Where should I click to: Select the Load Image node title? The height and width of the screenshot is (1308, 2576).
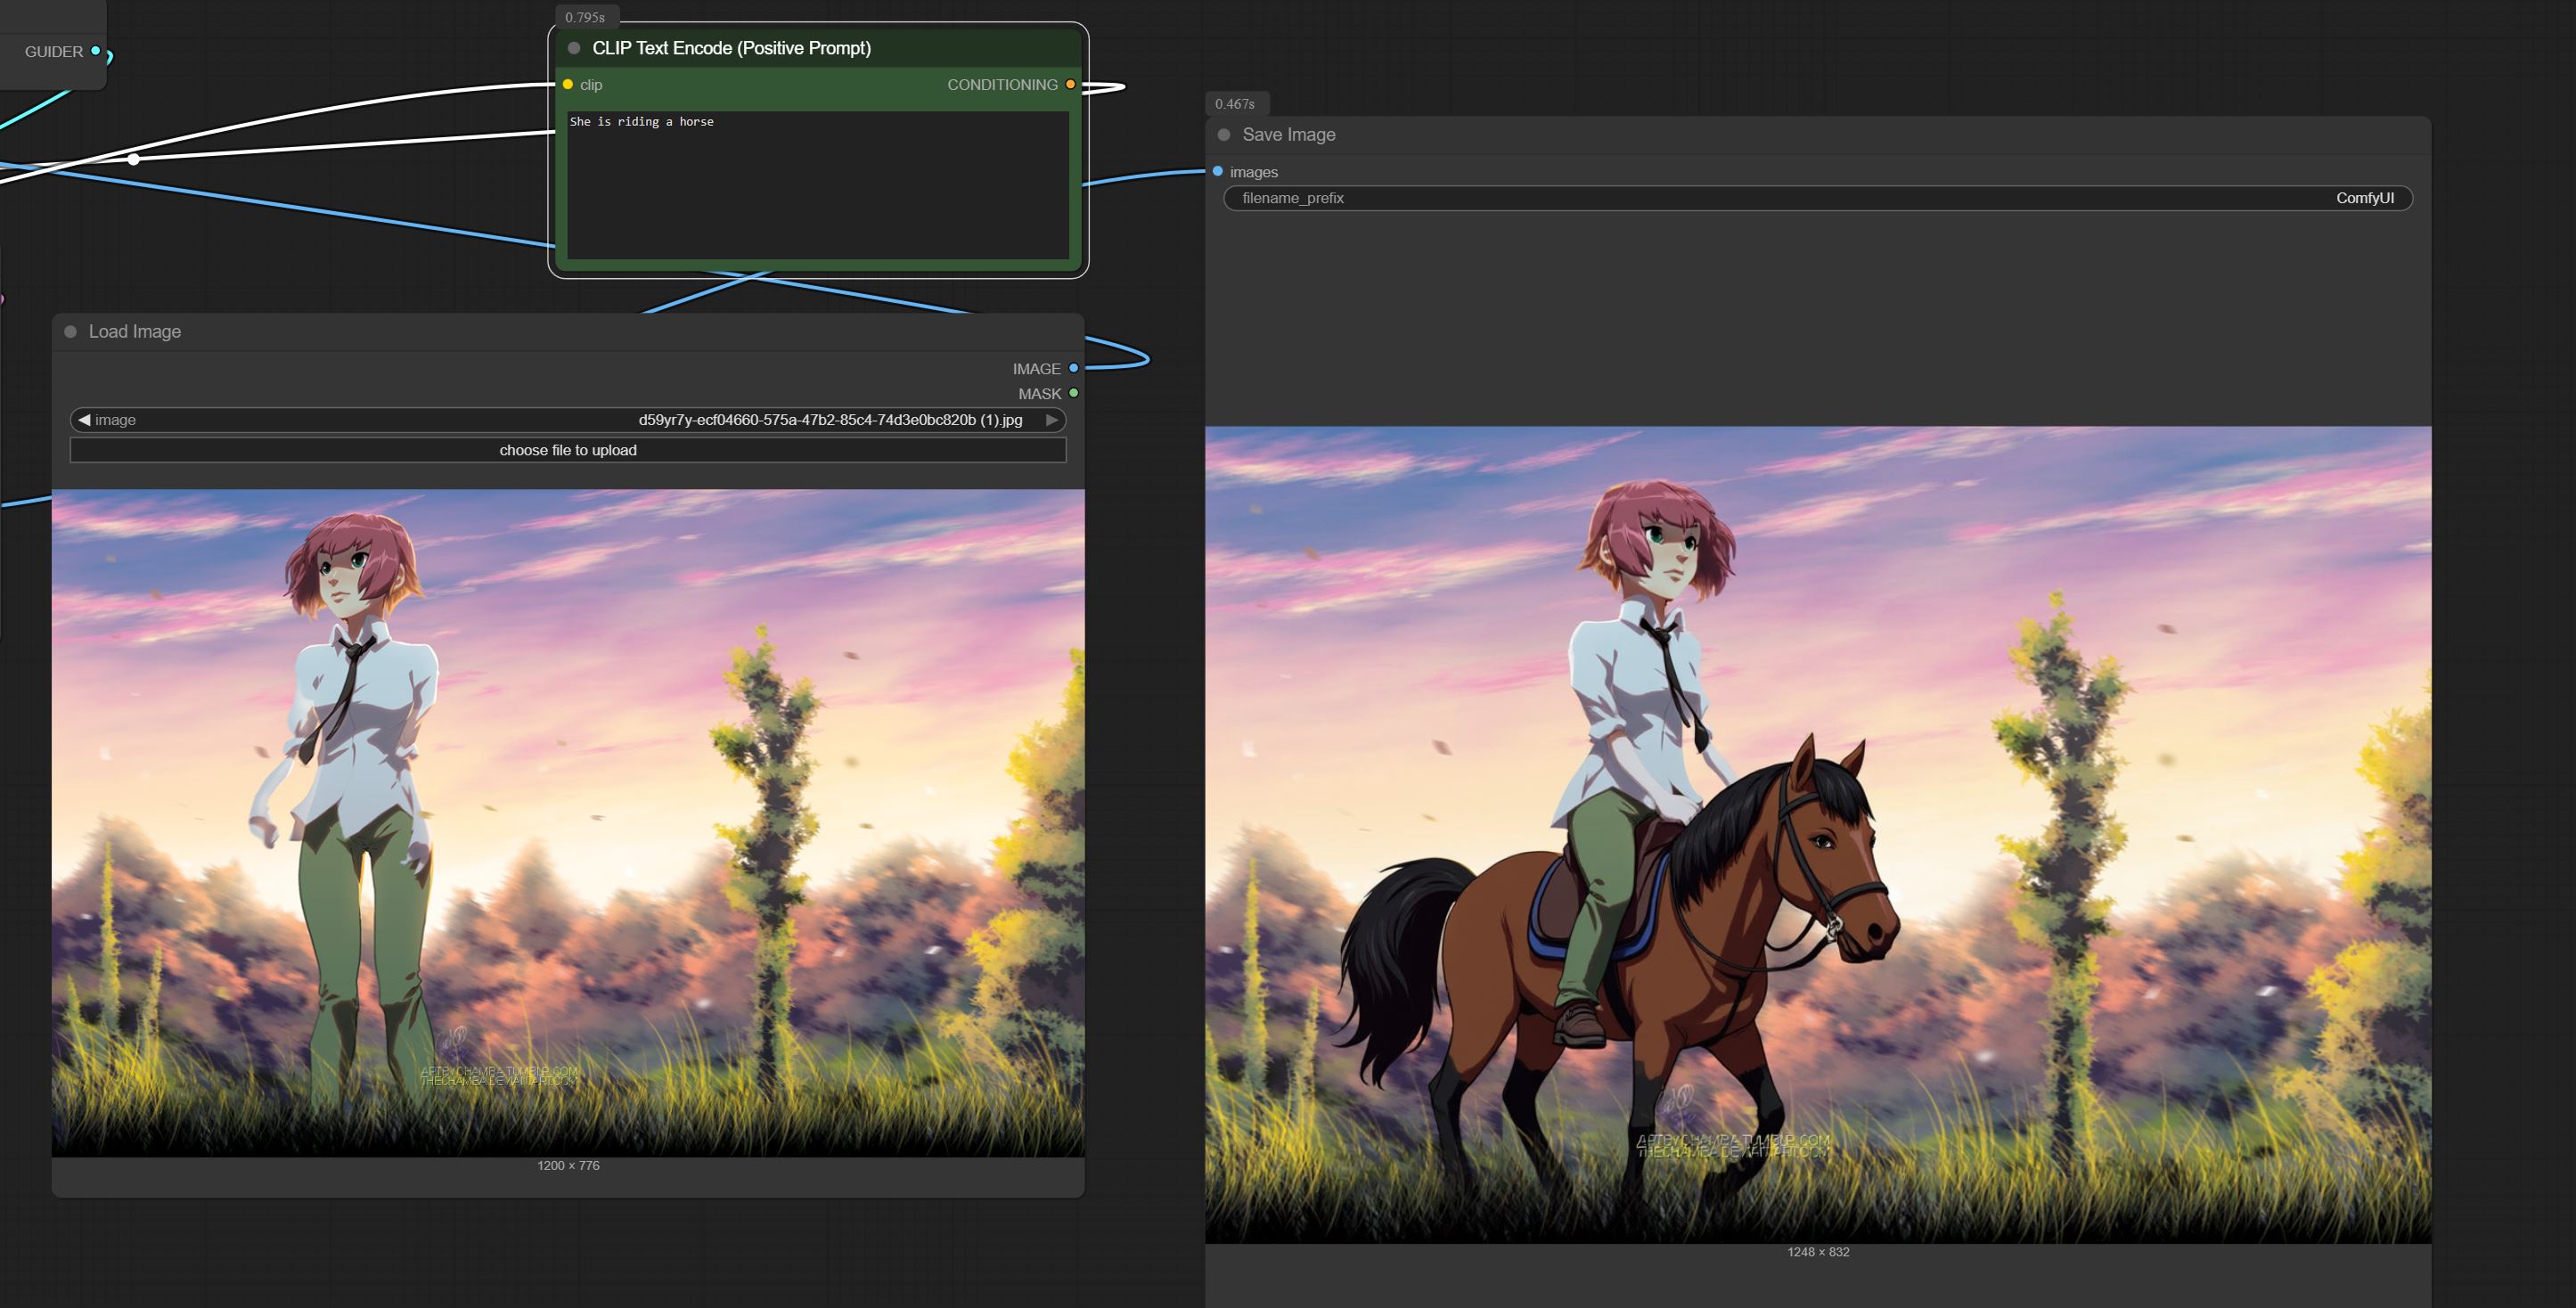(135, 332)
